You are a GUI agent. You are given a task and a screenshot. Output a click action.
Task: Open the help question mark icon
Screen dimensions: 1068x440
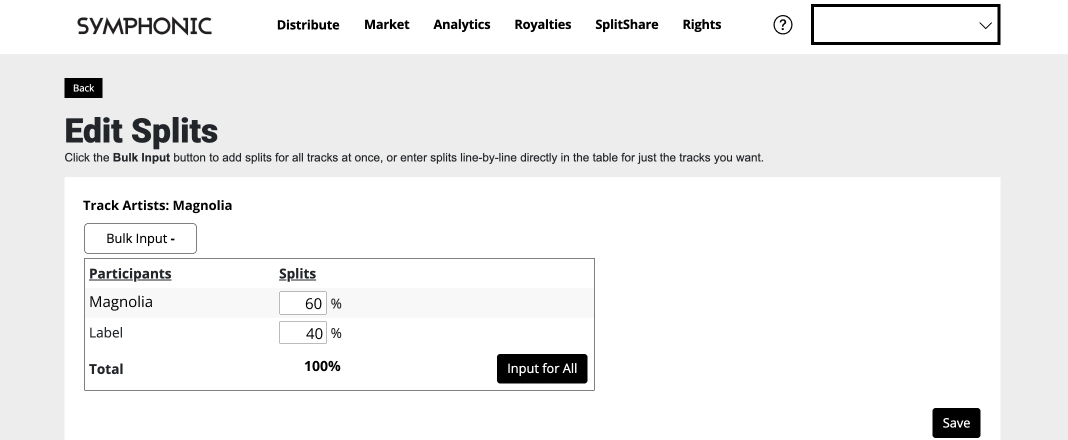pyautogui.click(x=783, y=26)
